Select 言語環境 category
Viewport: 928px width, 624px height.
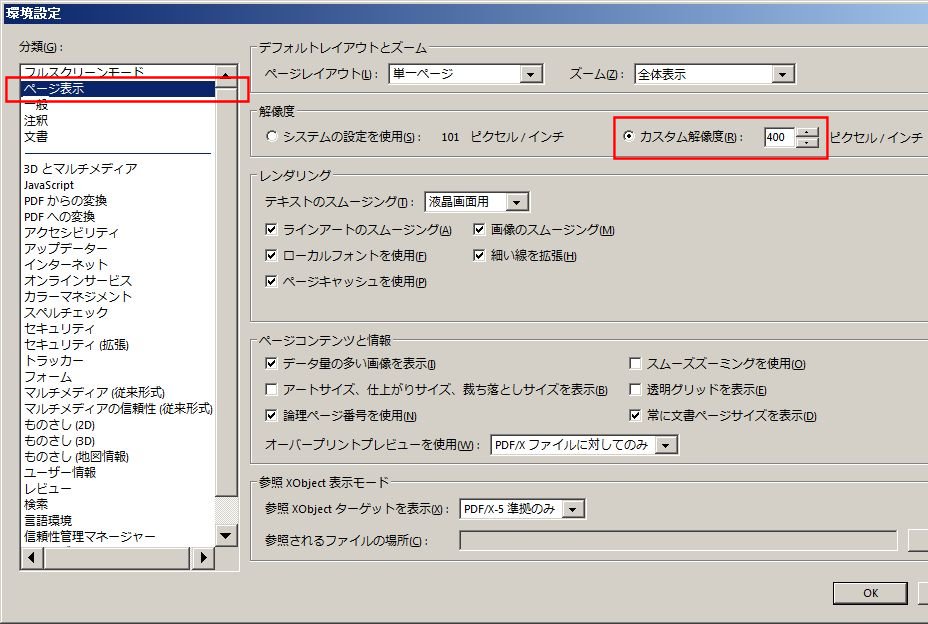pyautogui.click(x=47, y=520)
